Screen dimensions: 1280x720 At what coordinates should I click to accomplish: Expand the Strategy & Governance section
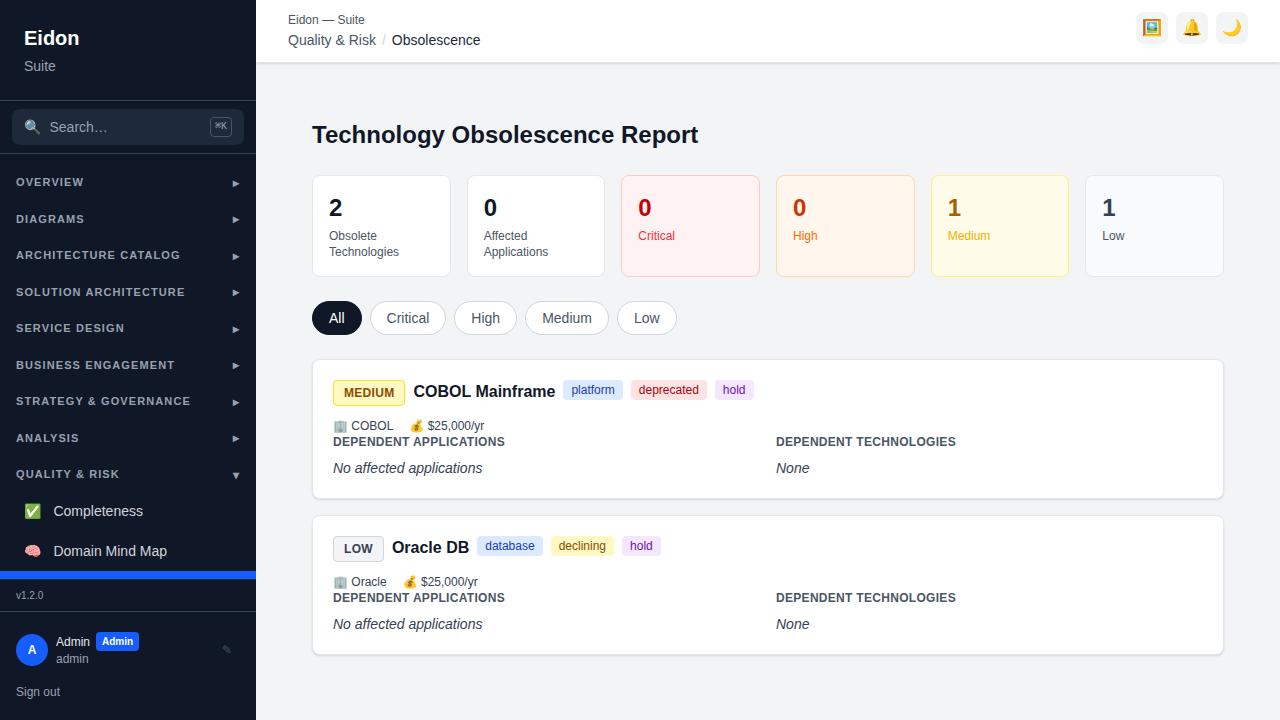(x=128, y=402)
